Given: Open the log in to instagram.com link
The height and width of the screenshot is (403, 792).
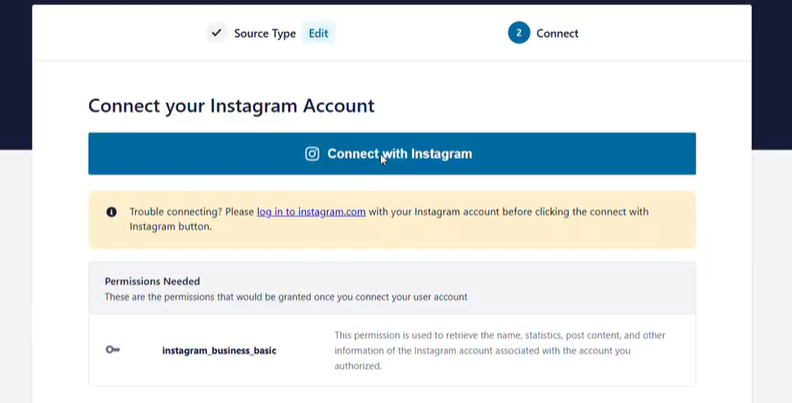Looking at the screenshot, I should coord(311,212).
